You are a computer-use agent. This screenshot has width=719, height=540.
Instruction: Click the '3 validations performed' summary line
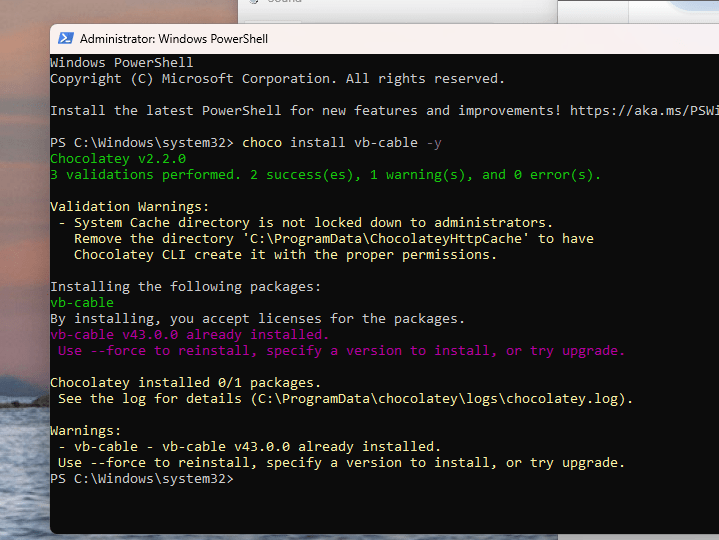pyautogui.click(x=325, y=175)
